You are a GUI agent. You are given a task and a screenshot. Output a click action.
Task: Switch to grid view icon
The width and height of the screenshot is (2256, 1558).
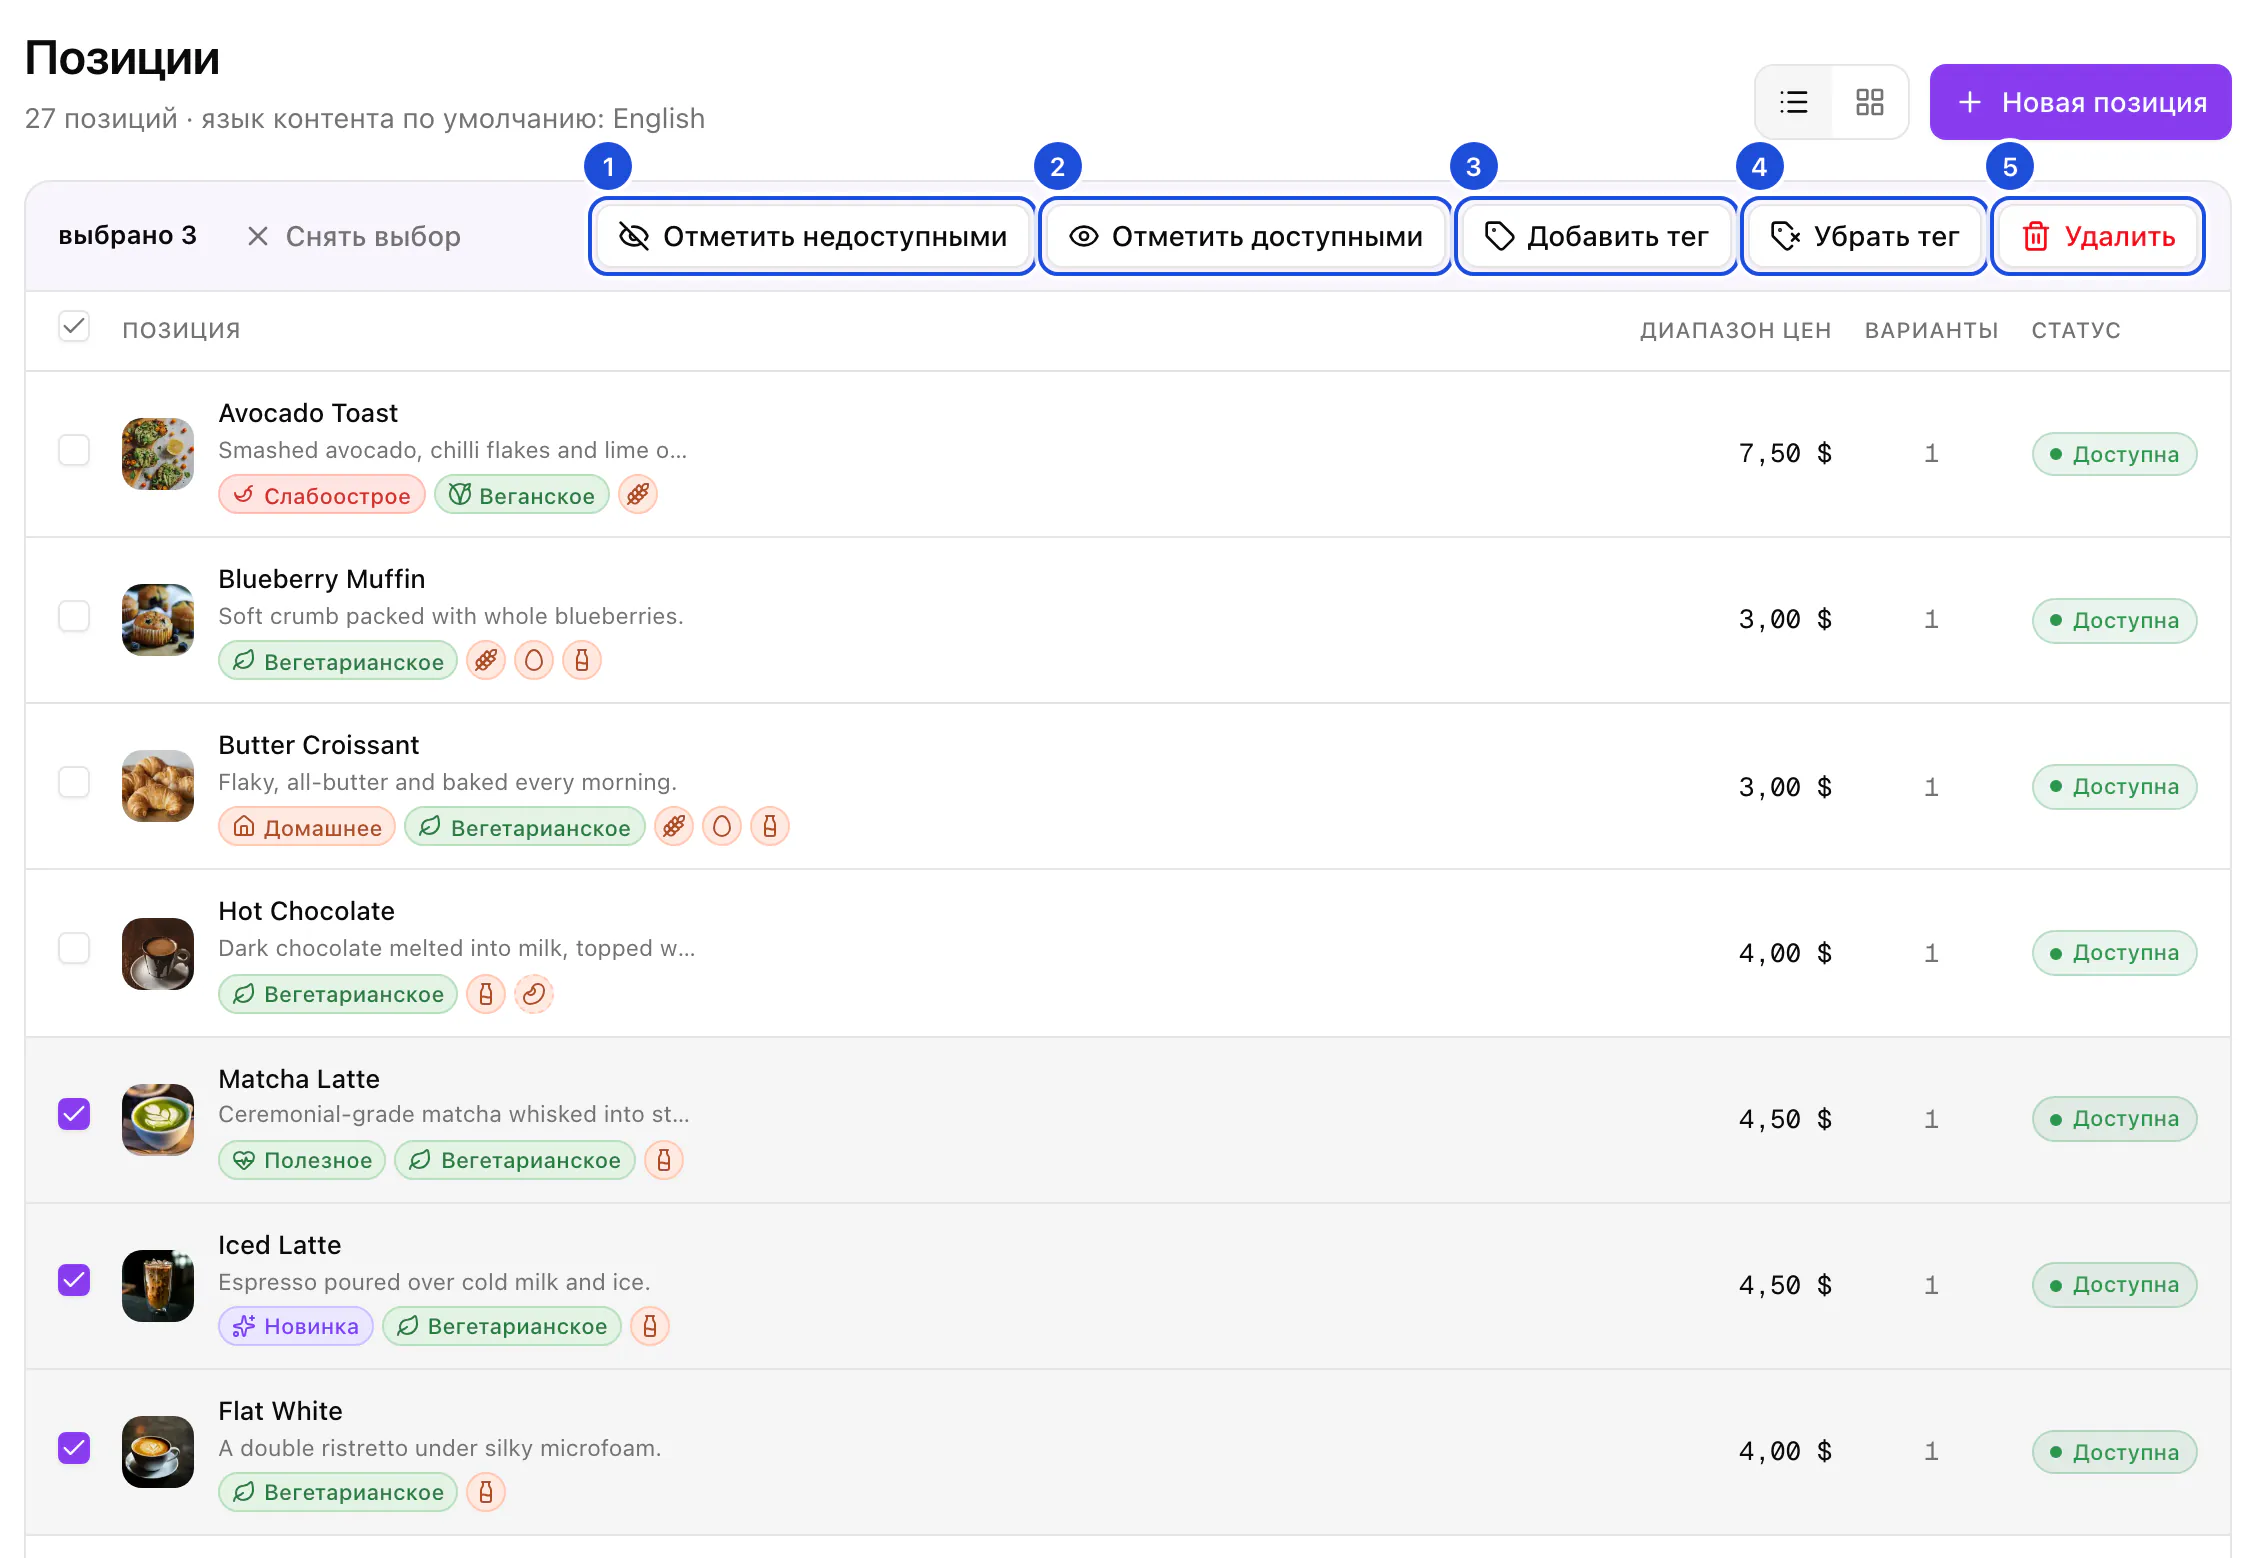(1869, 102)
